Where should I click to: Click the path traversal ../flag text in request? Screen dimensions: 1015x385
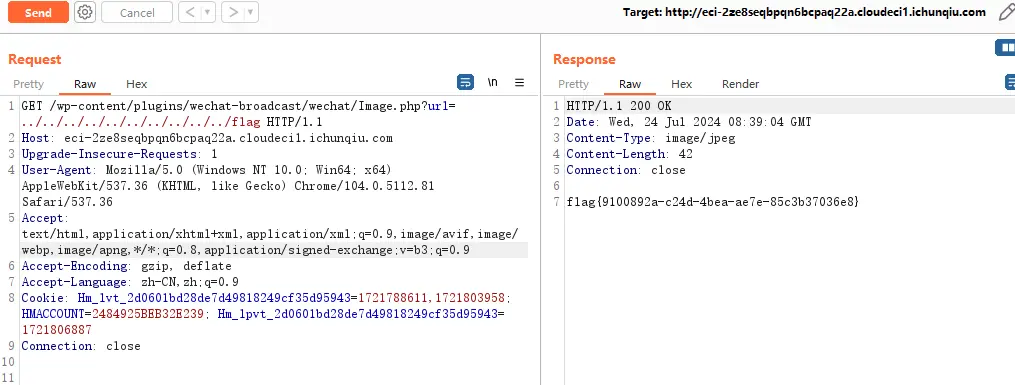[x=141, y=122]
